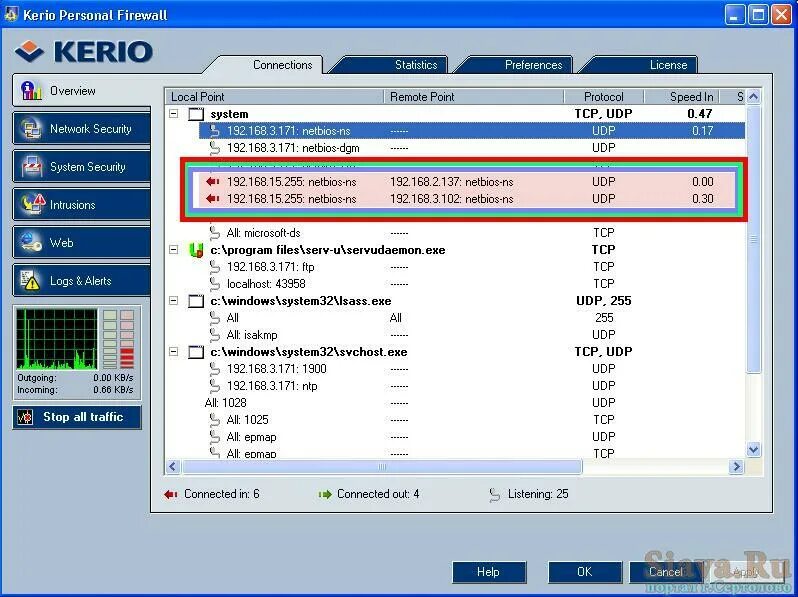Sort by Remote Point column header
The image size is (798, 597).
point(473,97)
